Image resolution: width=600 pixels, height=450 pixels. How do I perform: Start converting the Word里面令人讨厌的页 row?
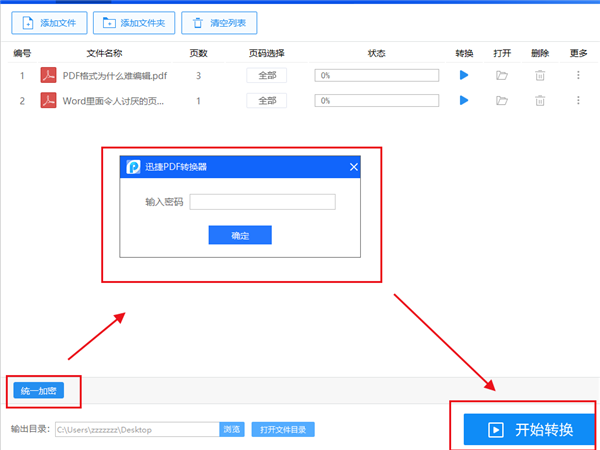click(464, 100)
